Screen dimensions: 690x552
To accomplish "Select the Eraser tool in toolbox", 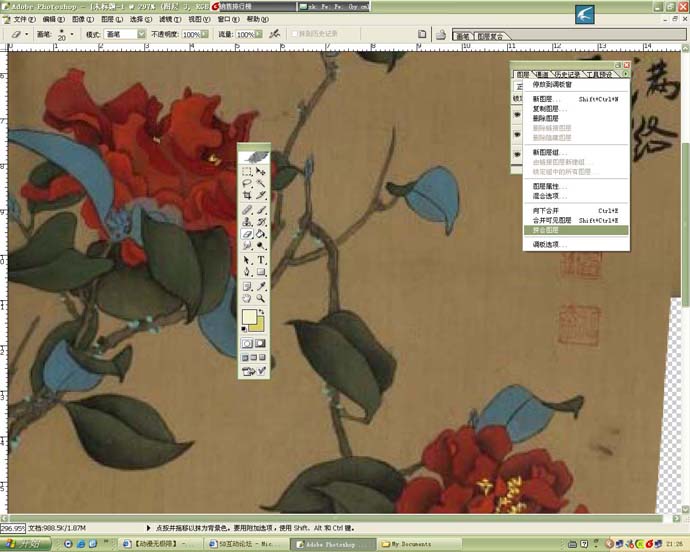I will point(247,234).
